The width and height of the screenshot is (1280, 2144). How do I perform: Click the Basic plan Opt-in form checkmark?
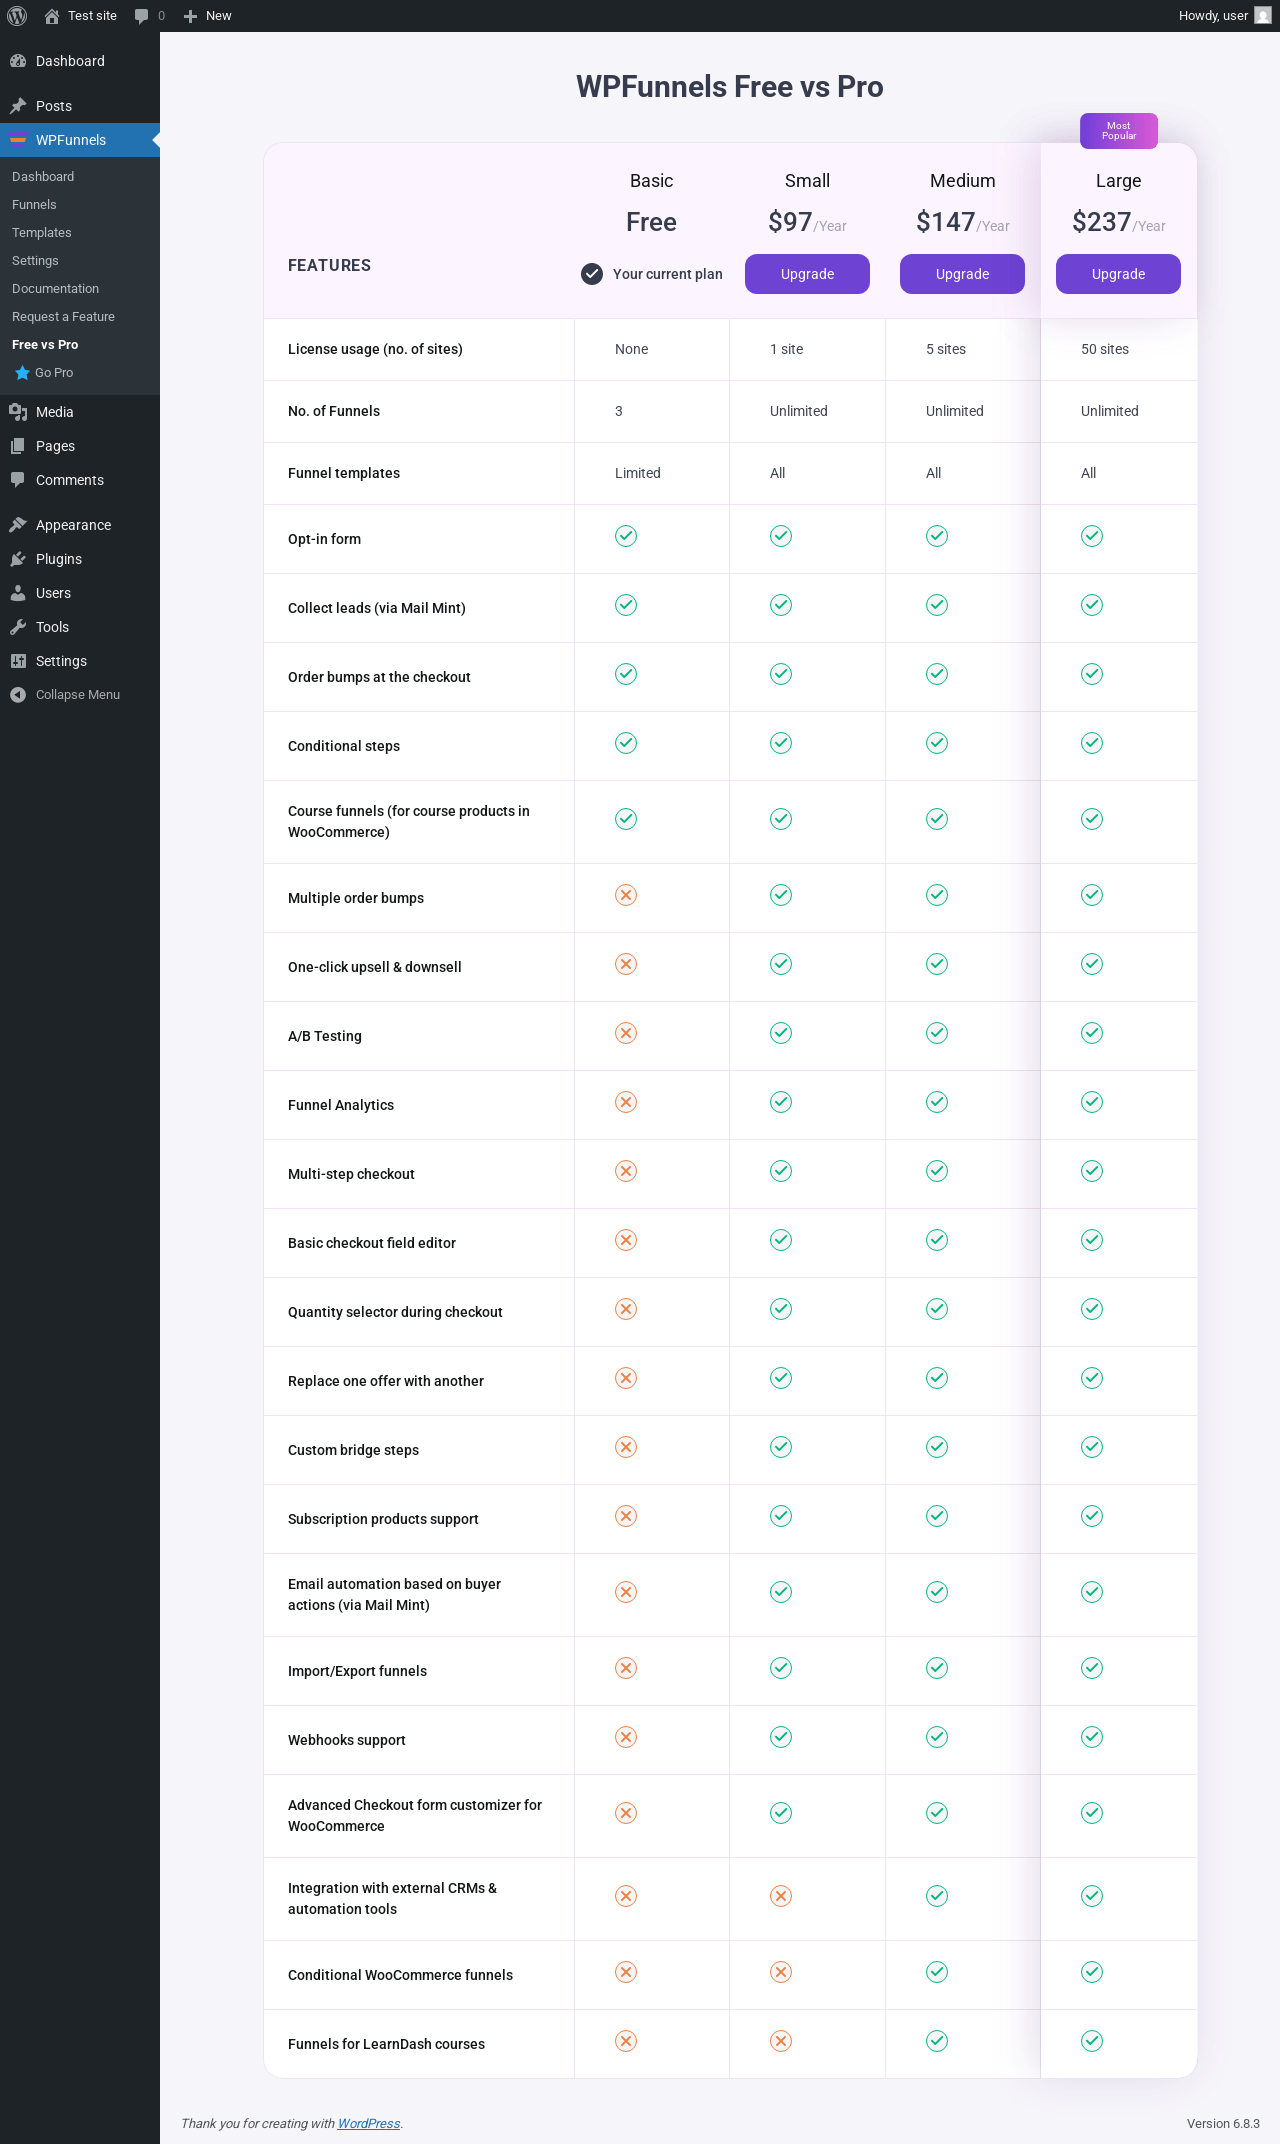click(626, 536)
